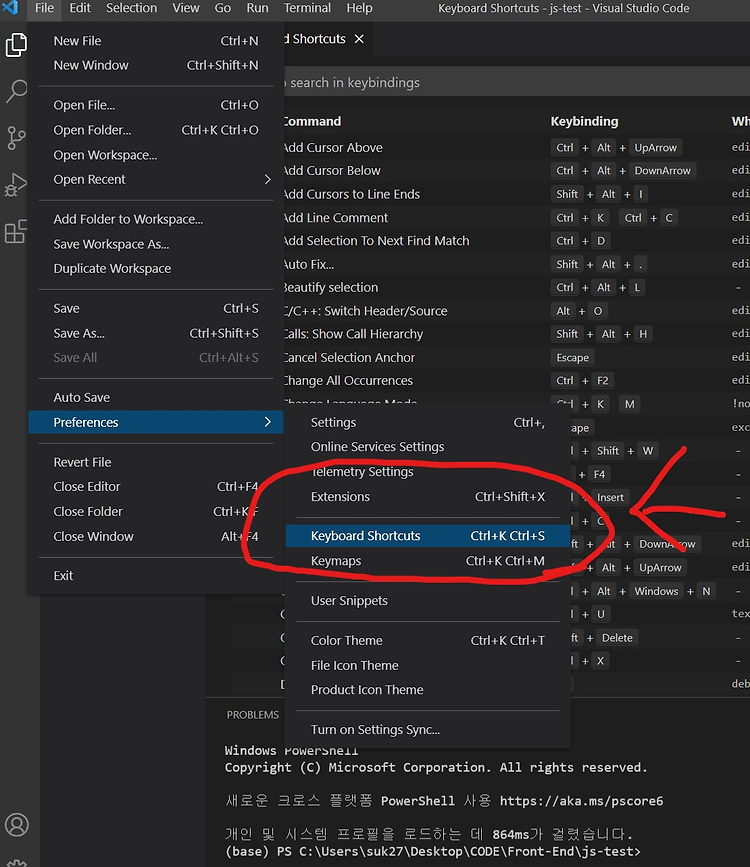Choose Color Theme submenu entry
Image resolution: width=750 pixels, height=867 pixels.
coord(428,640)
